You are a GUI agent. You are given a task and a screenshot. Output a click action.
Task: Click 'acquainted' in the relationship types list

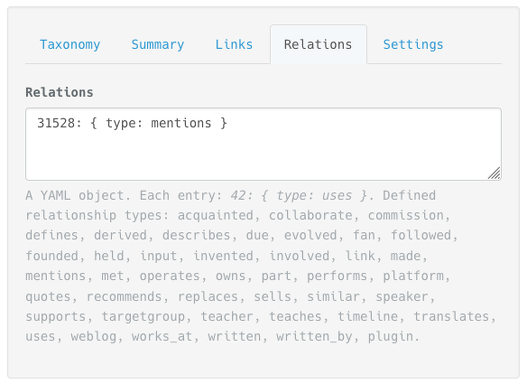click(x=215, y=215)
